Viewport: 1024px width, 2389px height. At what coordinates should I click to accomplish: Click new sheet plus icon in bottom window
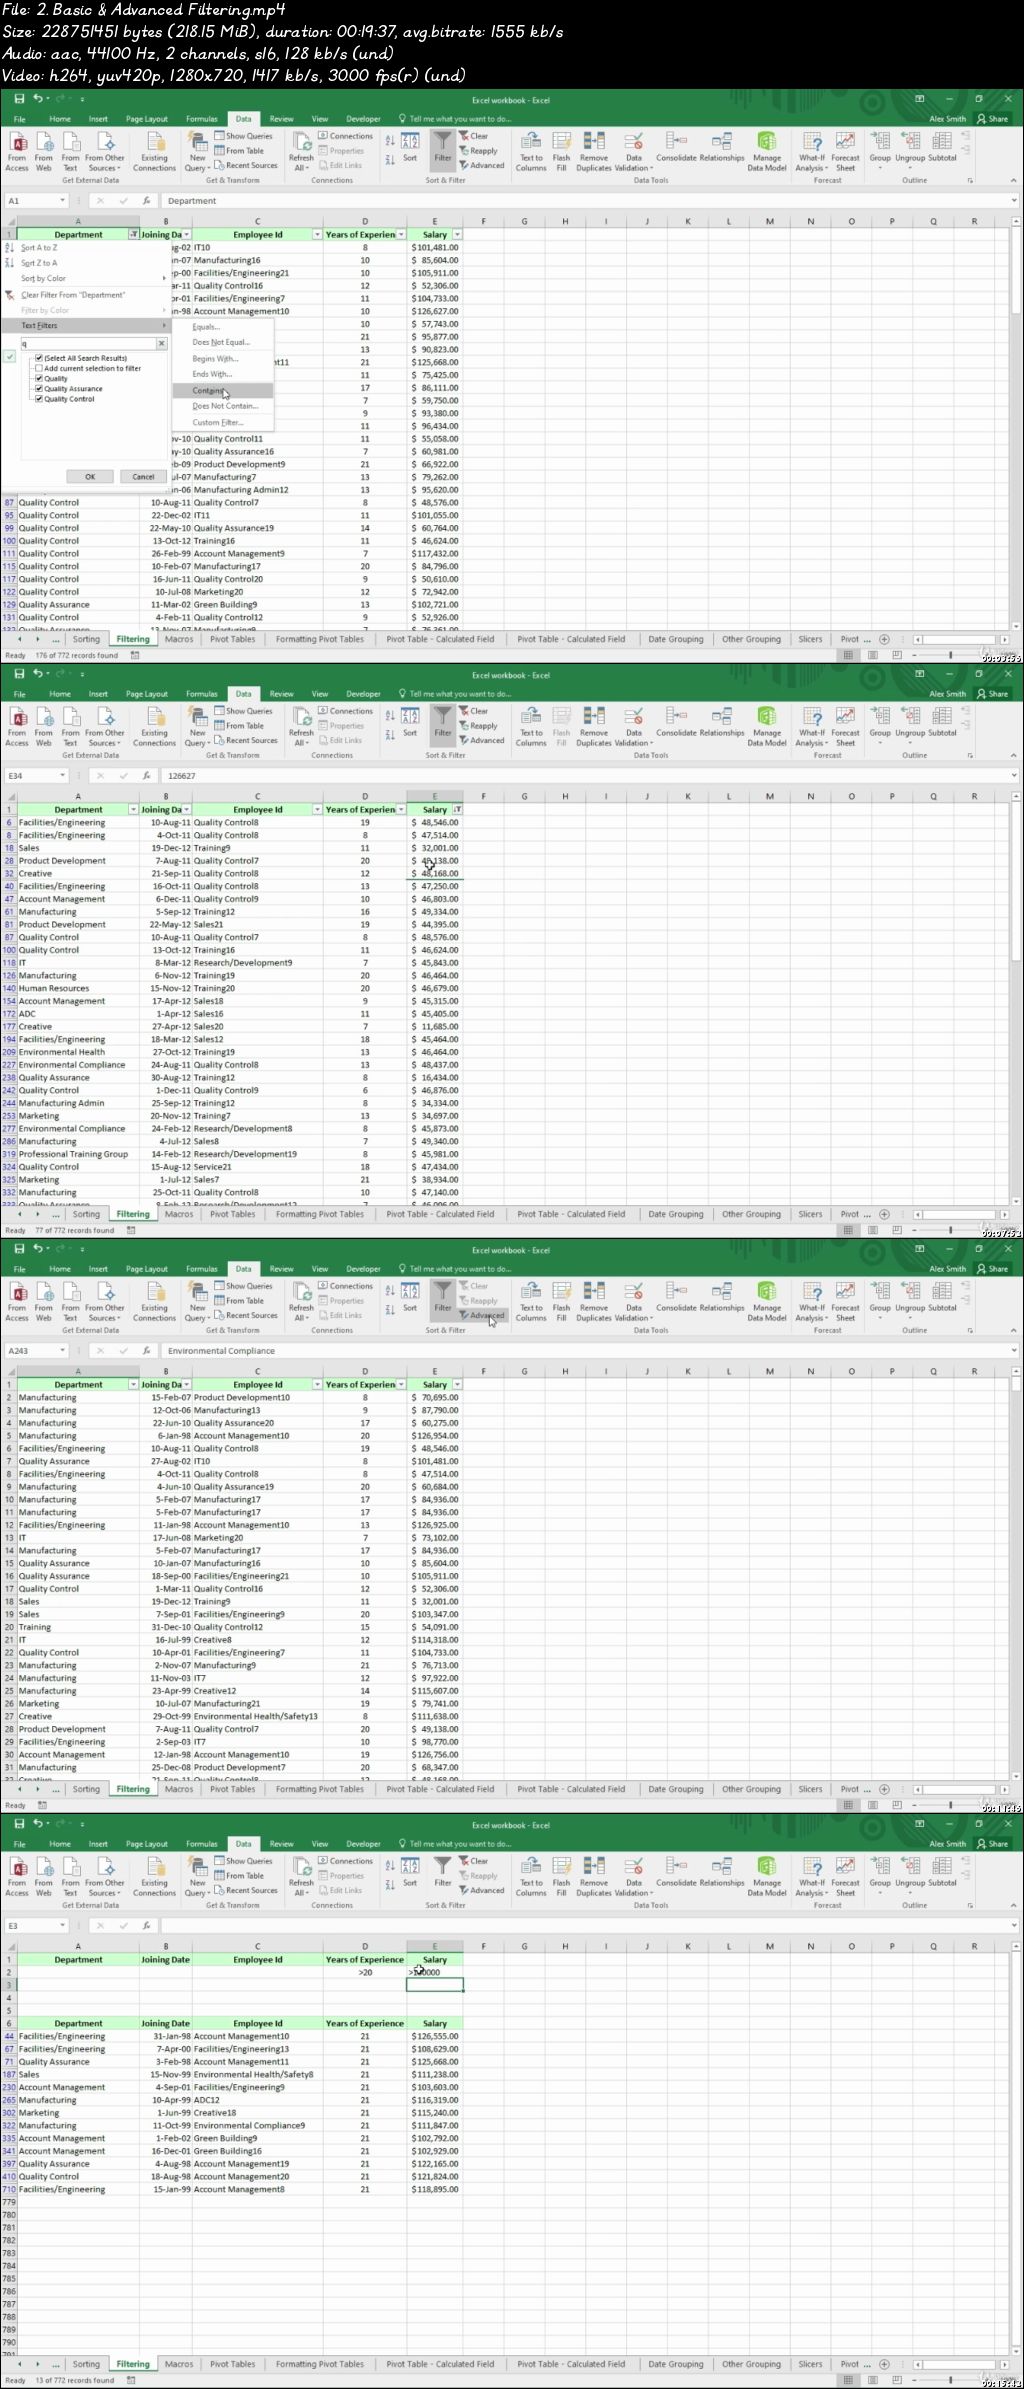pos(884,2364)
